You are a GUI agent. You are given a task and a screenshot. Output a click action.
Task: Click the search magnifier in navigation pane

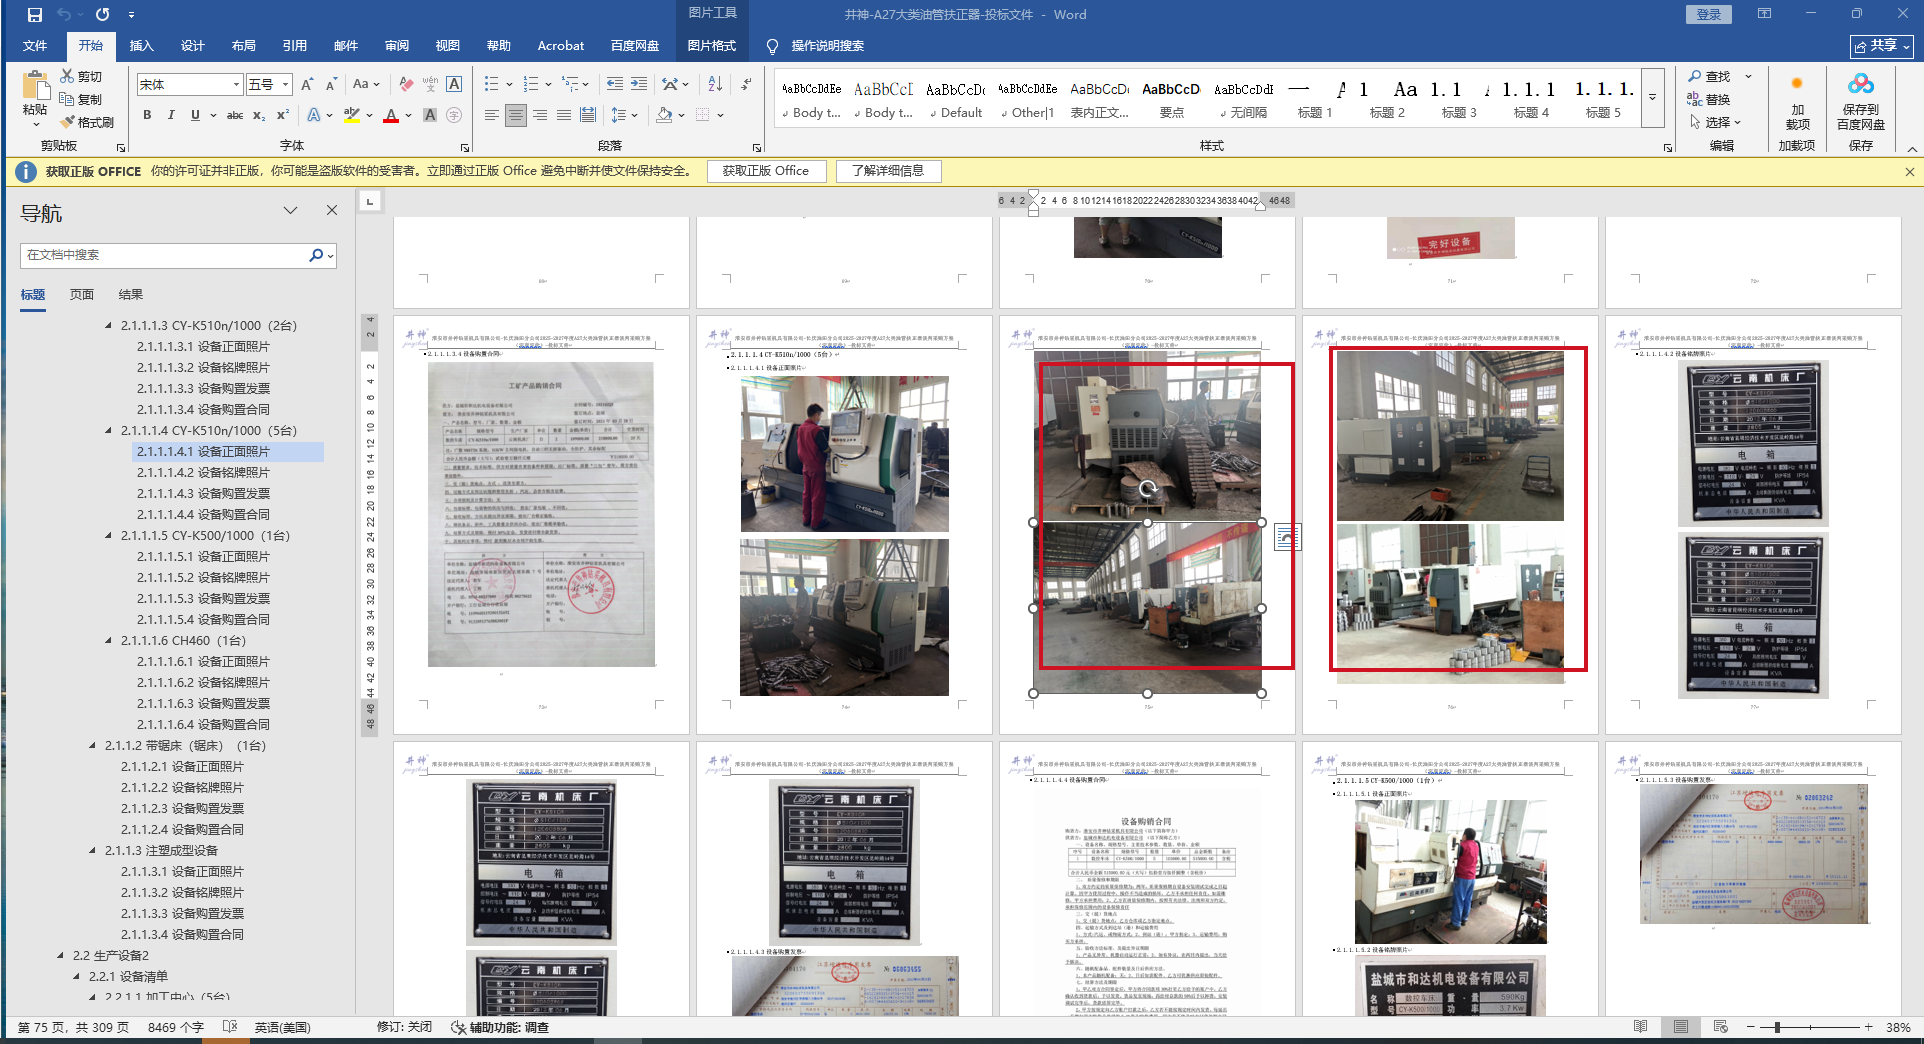pyautogui.click(x=316, y=255)
